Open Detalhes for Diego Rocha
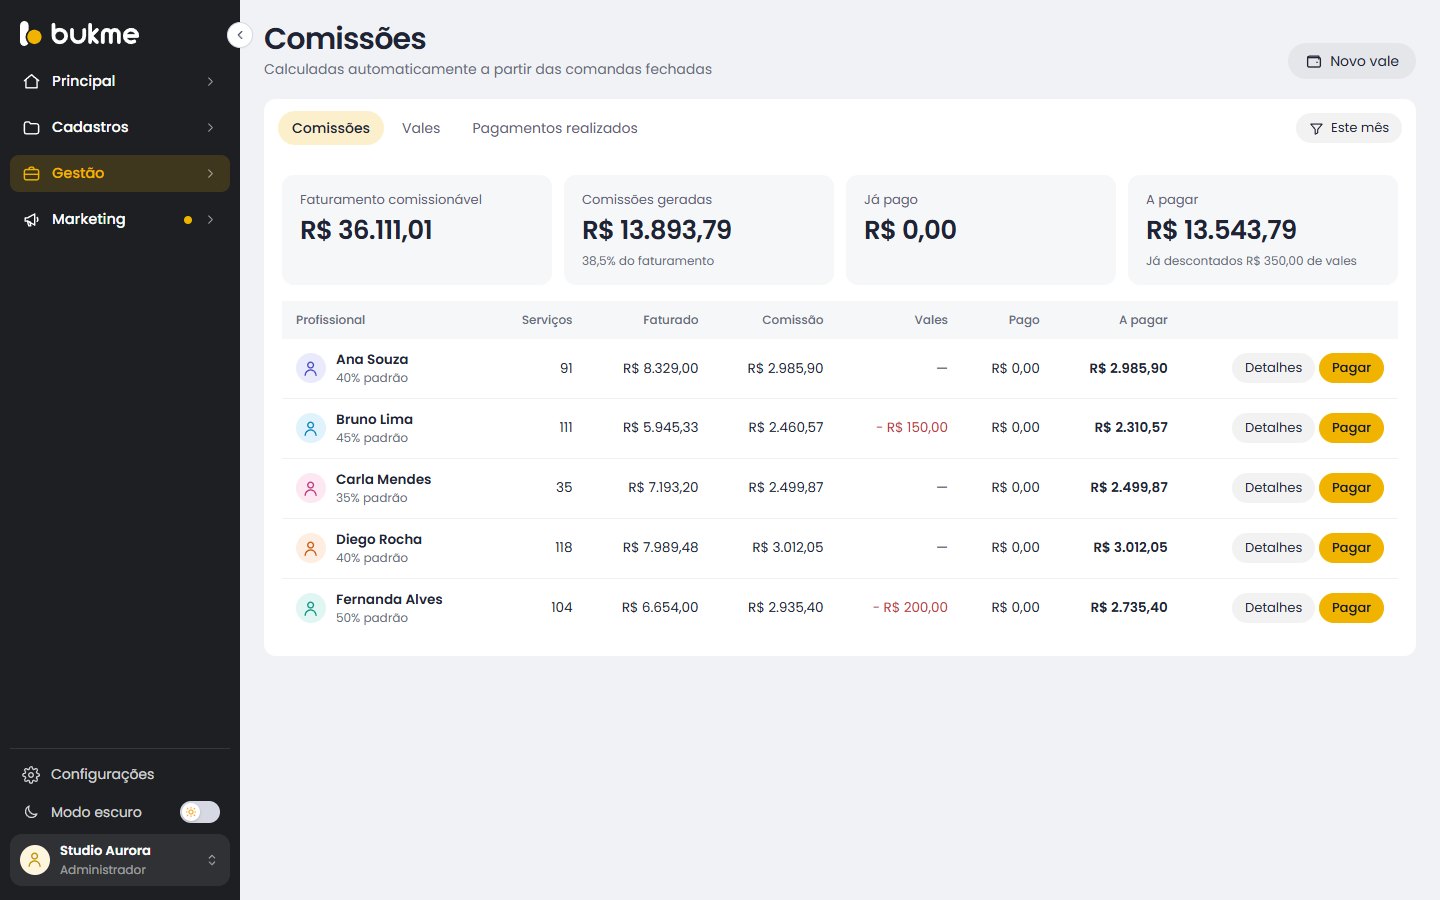The width and height of the screenshot is (1440, 900). 1273,548
